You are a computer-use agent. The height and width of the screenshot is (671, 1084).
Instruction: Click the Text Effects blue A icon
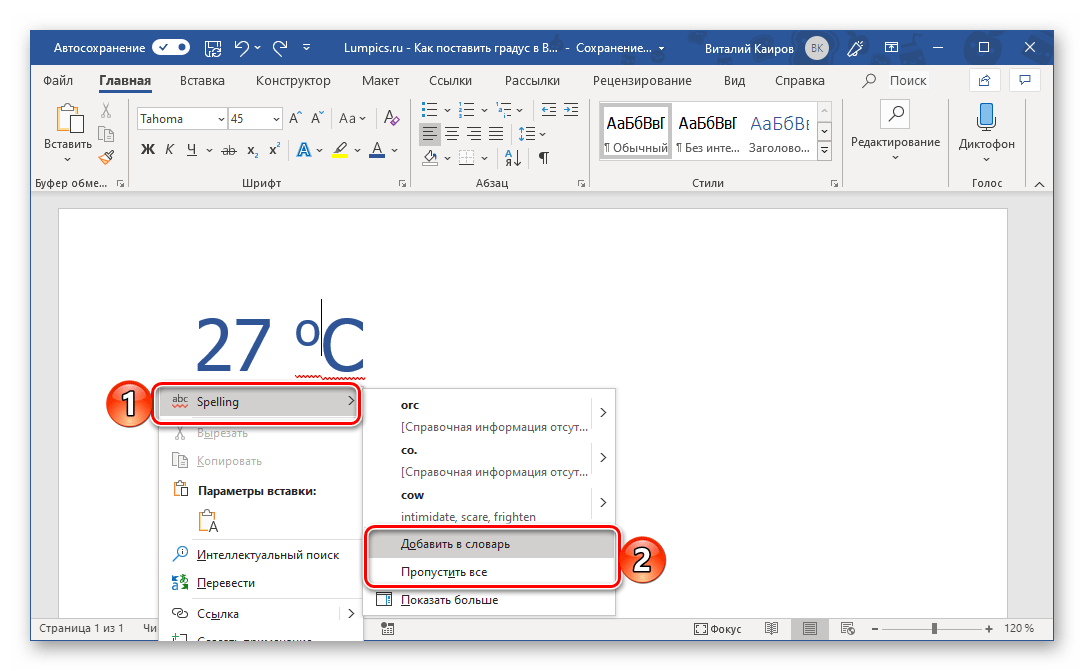click(x=303, y=149)
